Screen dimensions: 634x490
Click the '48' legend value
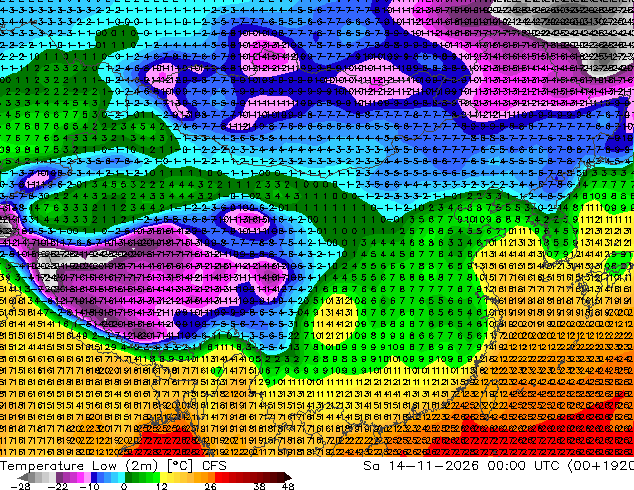tap(288, 486)
